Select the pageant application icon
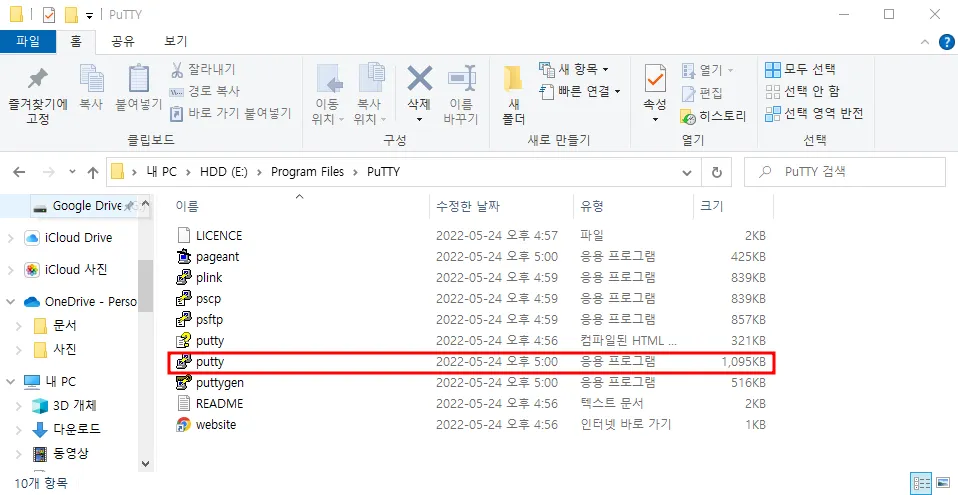The image size is (958, 495). 184,257
